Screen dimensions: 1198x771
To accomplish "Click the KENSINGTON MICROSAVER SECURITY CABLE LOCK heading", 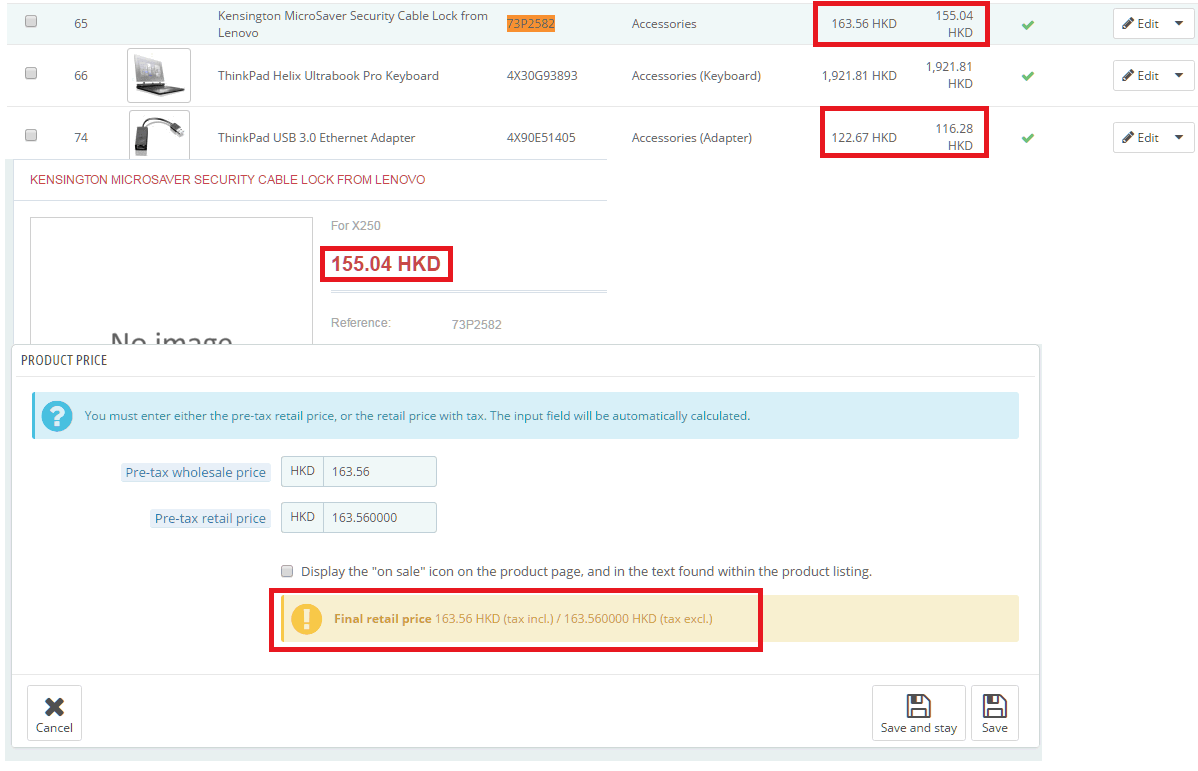I will [x=228, y=180].
